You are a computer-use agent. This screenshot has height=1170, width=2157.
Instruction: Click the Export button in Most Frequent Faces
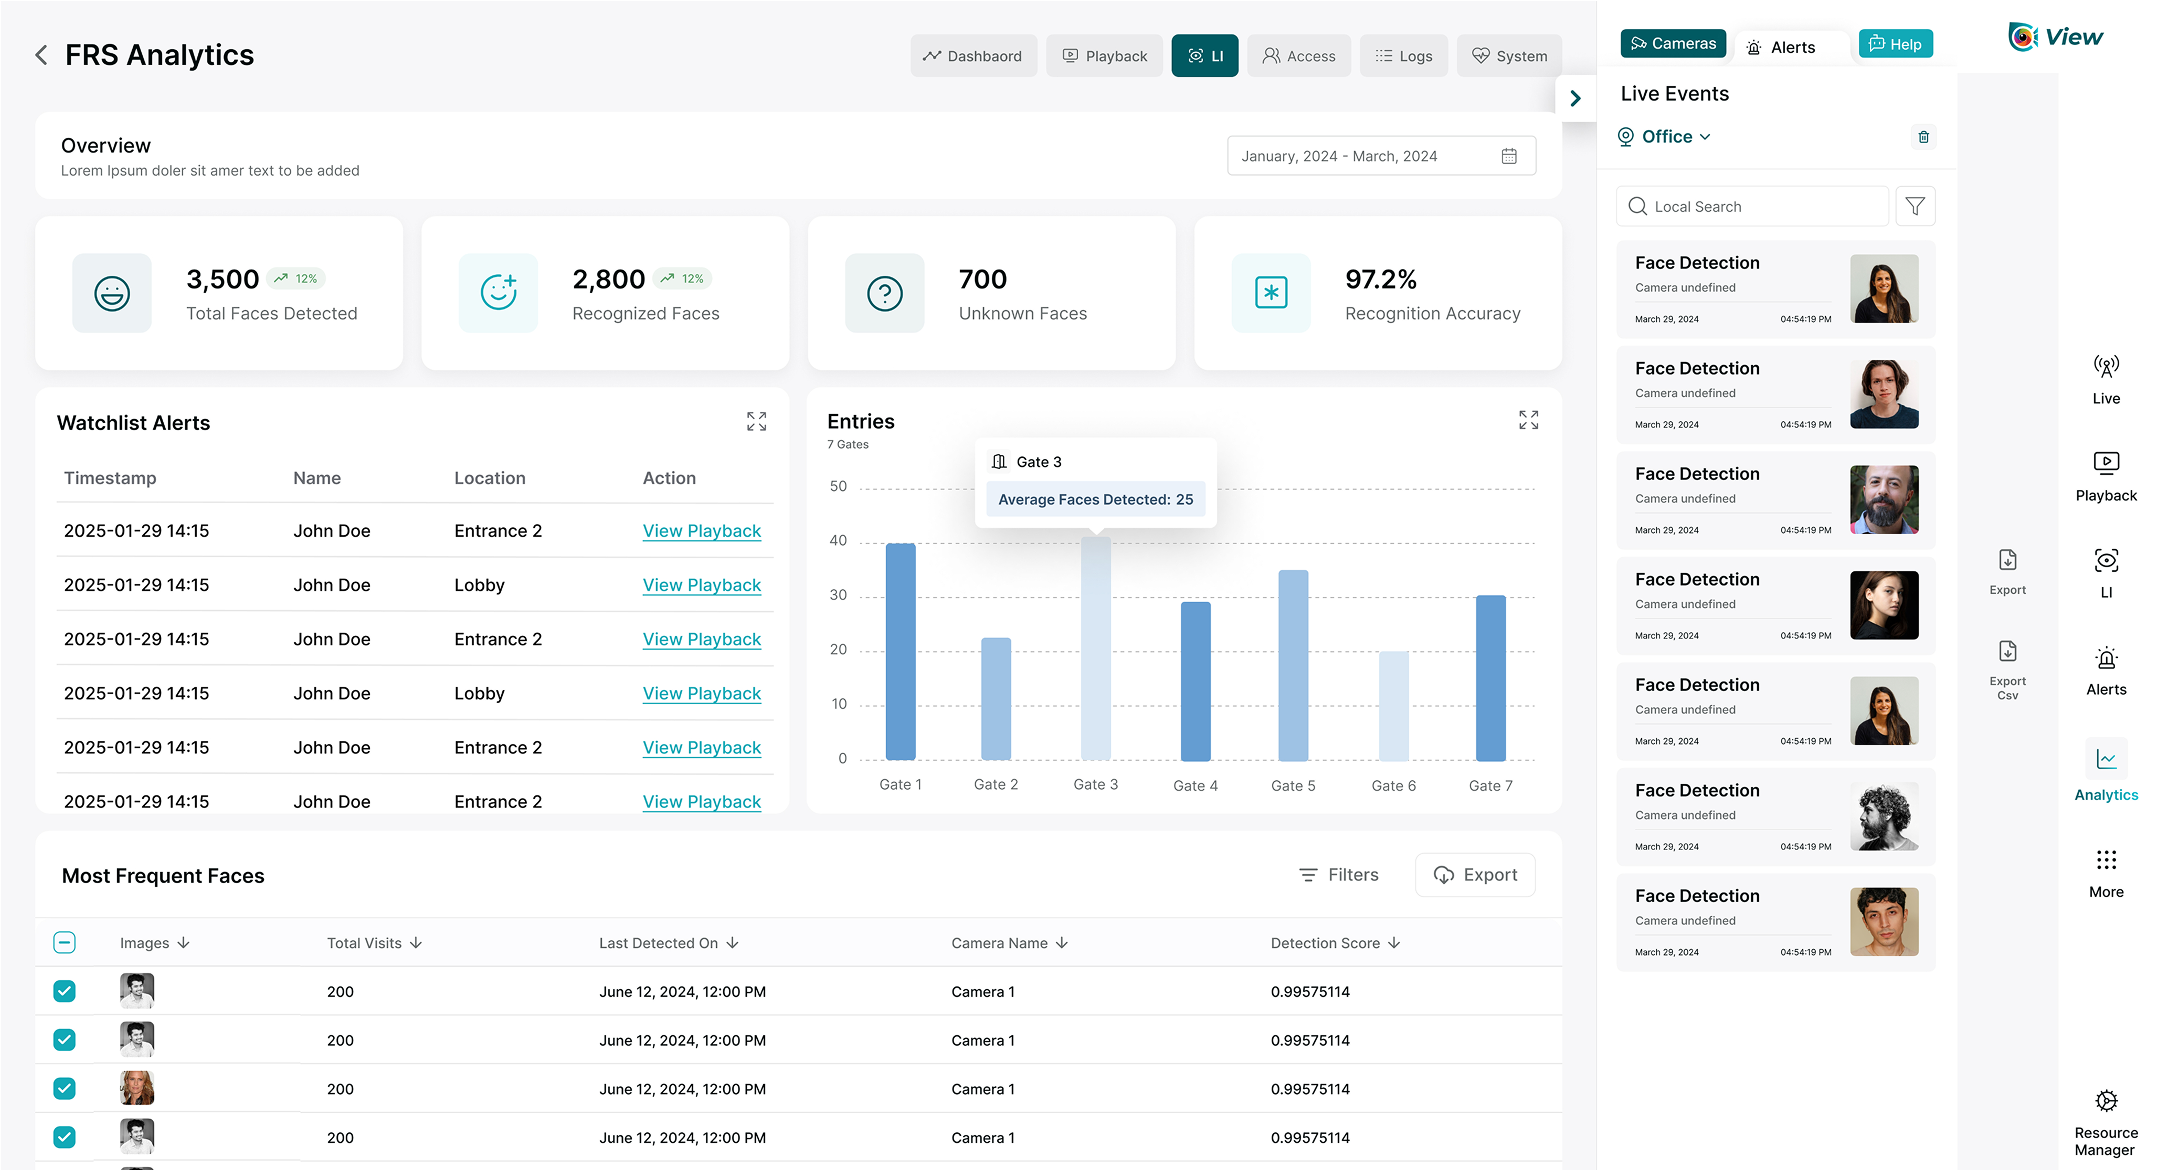[1475, 875]
